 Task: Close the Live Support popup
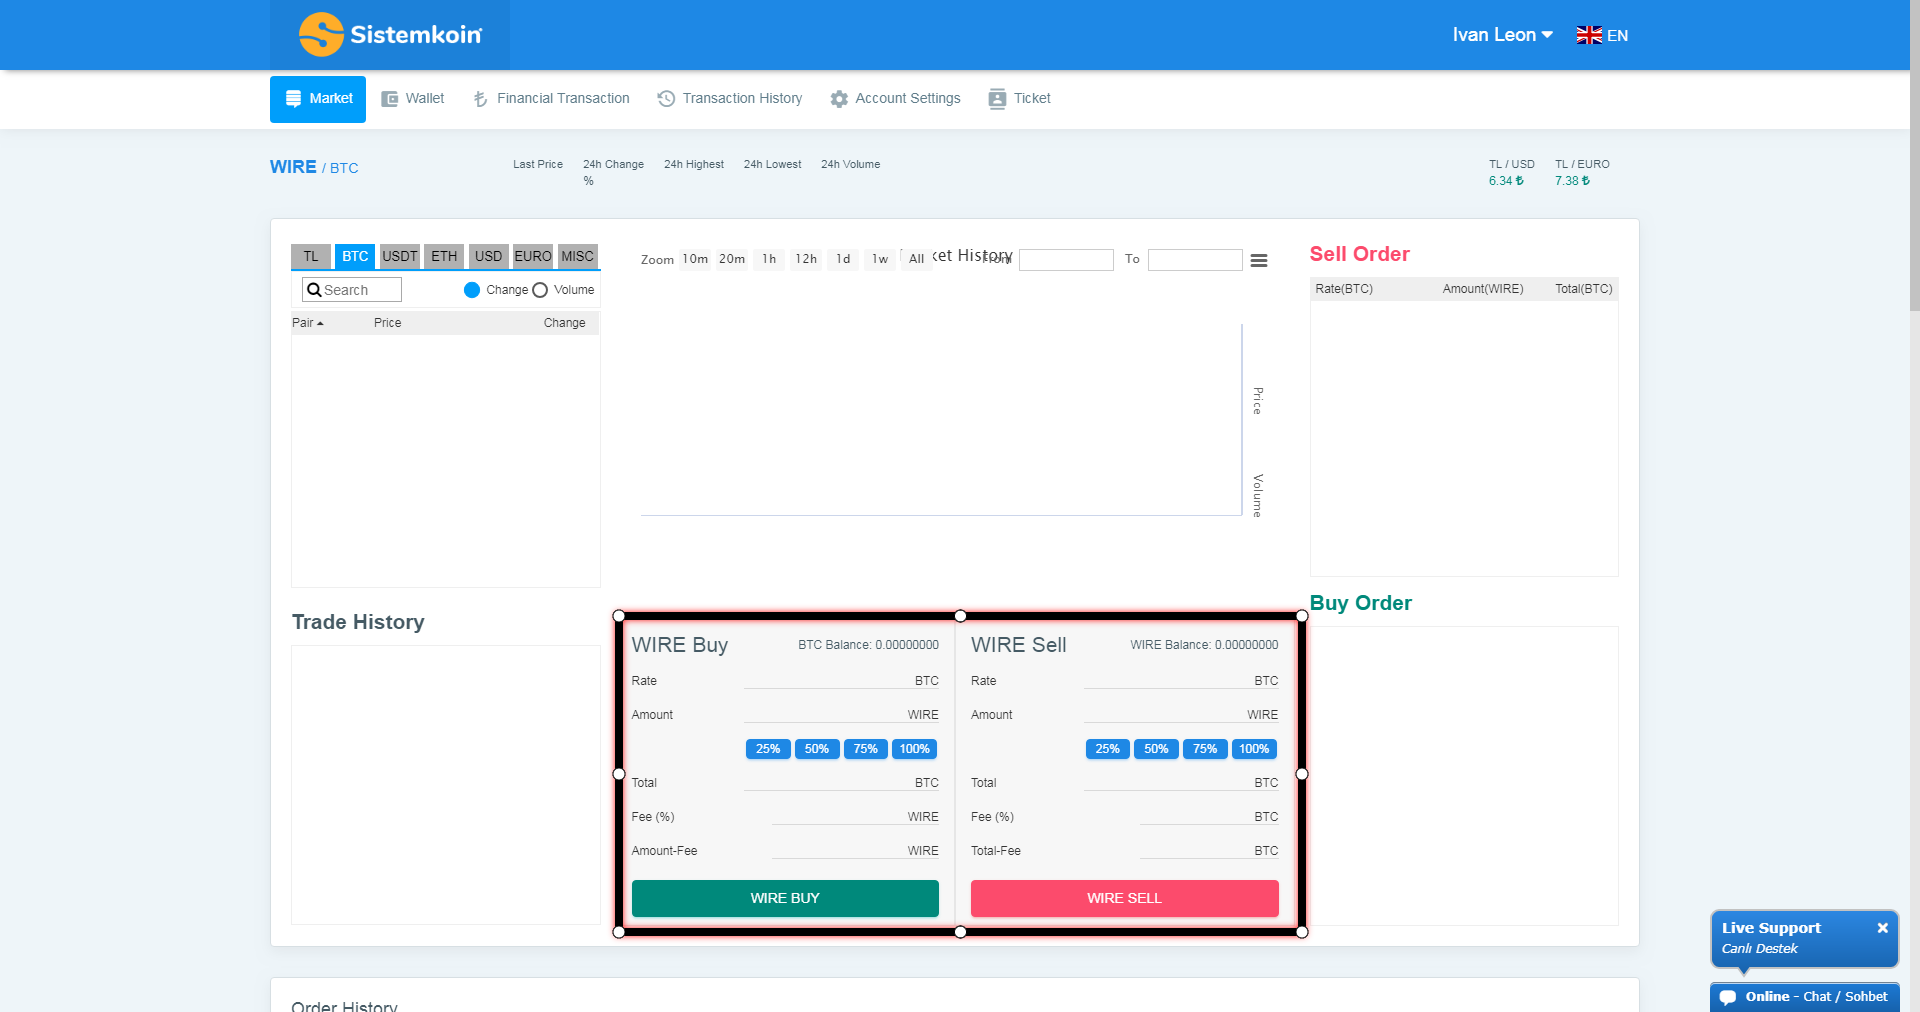pos(1882,928)
